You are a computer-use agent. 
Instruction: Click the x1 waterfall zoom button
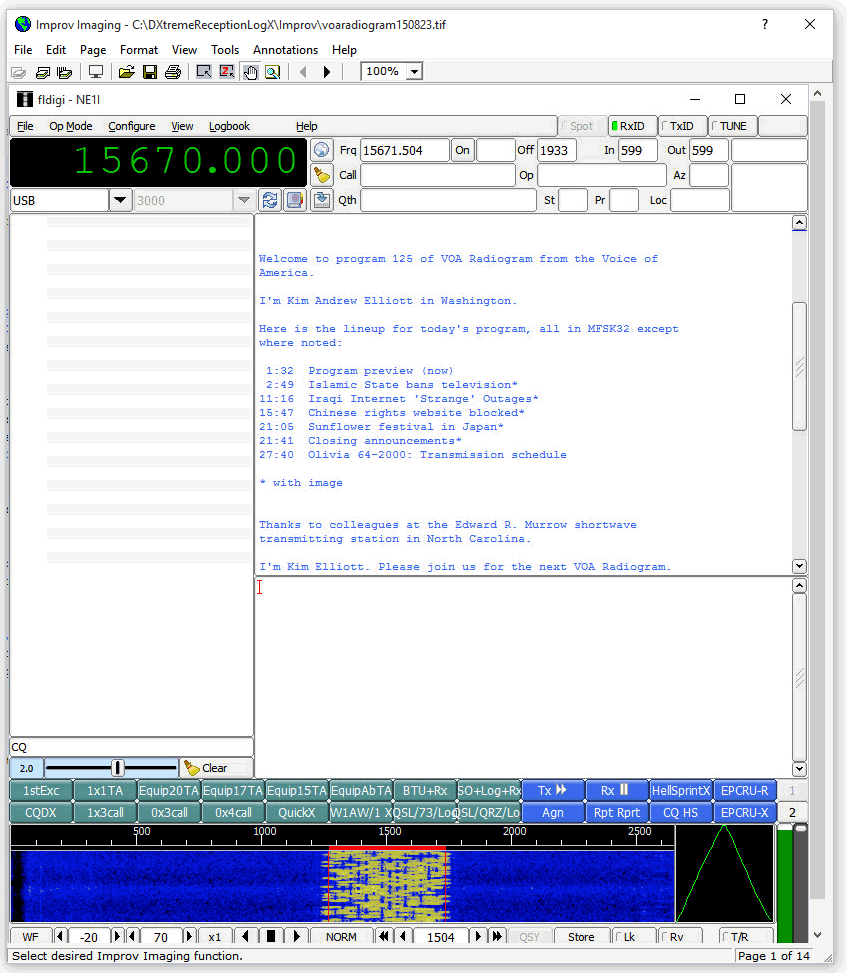coord(214,936)
